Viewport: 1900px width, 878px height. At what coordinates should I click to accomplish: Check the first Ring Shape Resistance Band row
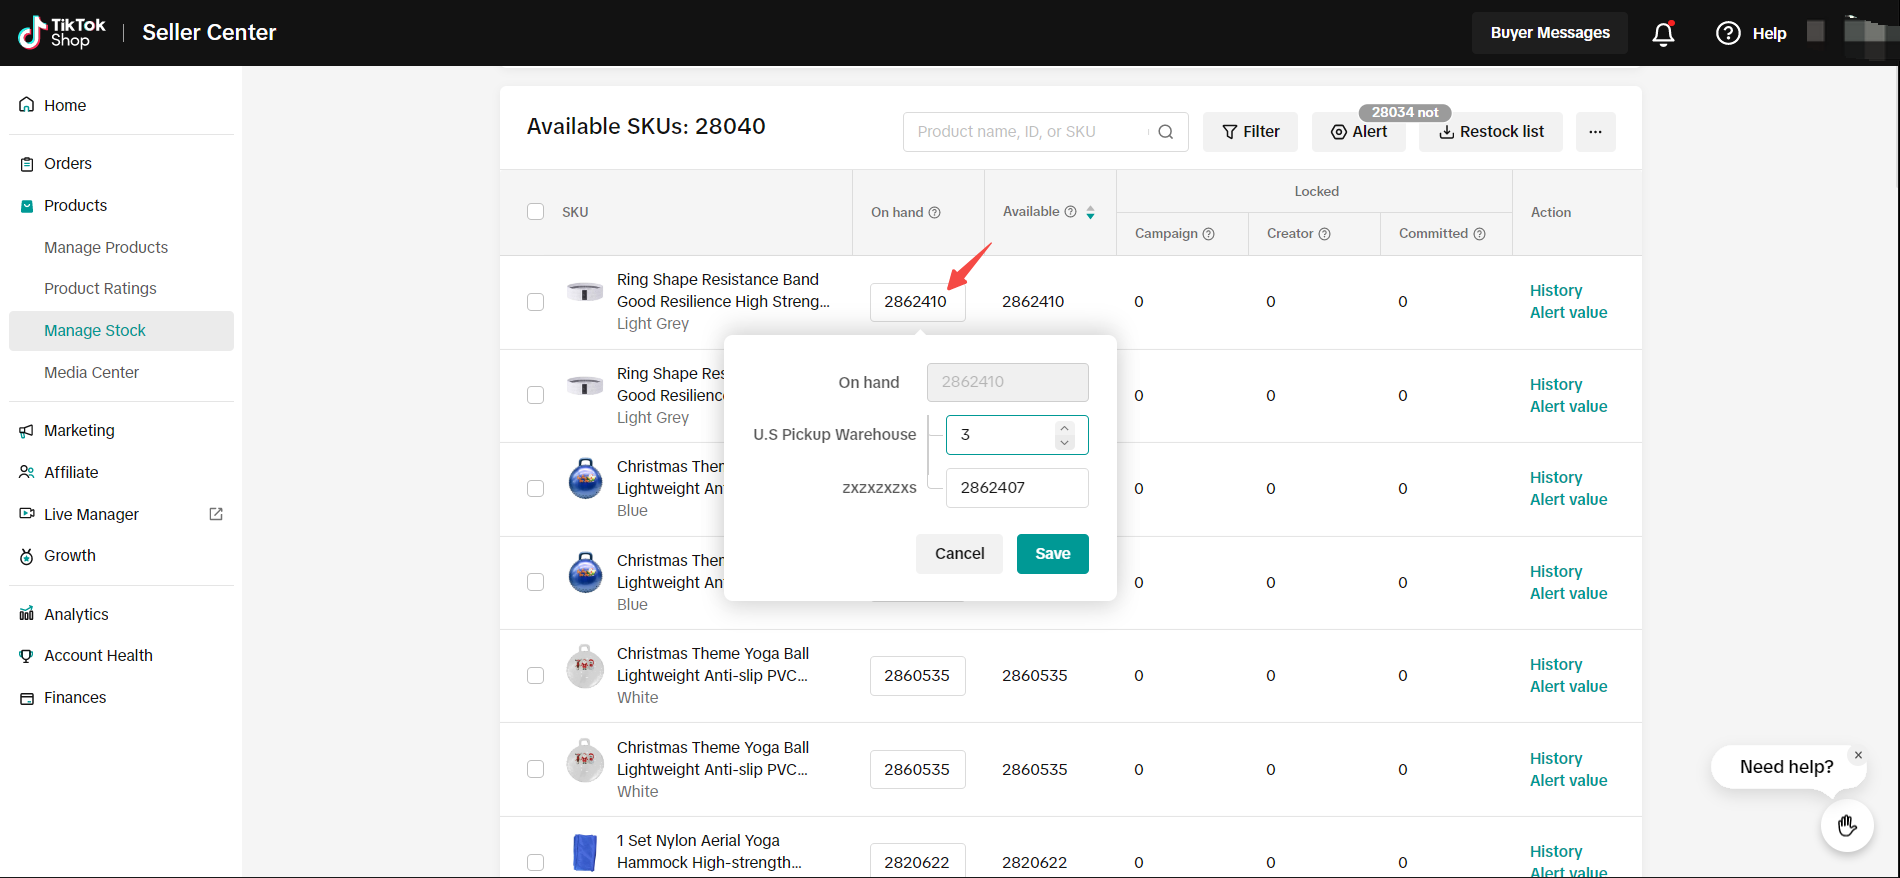click(536, 302)
